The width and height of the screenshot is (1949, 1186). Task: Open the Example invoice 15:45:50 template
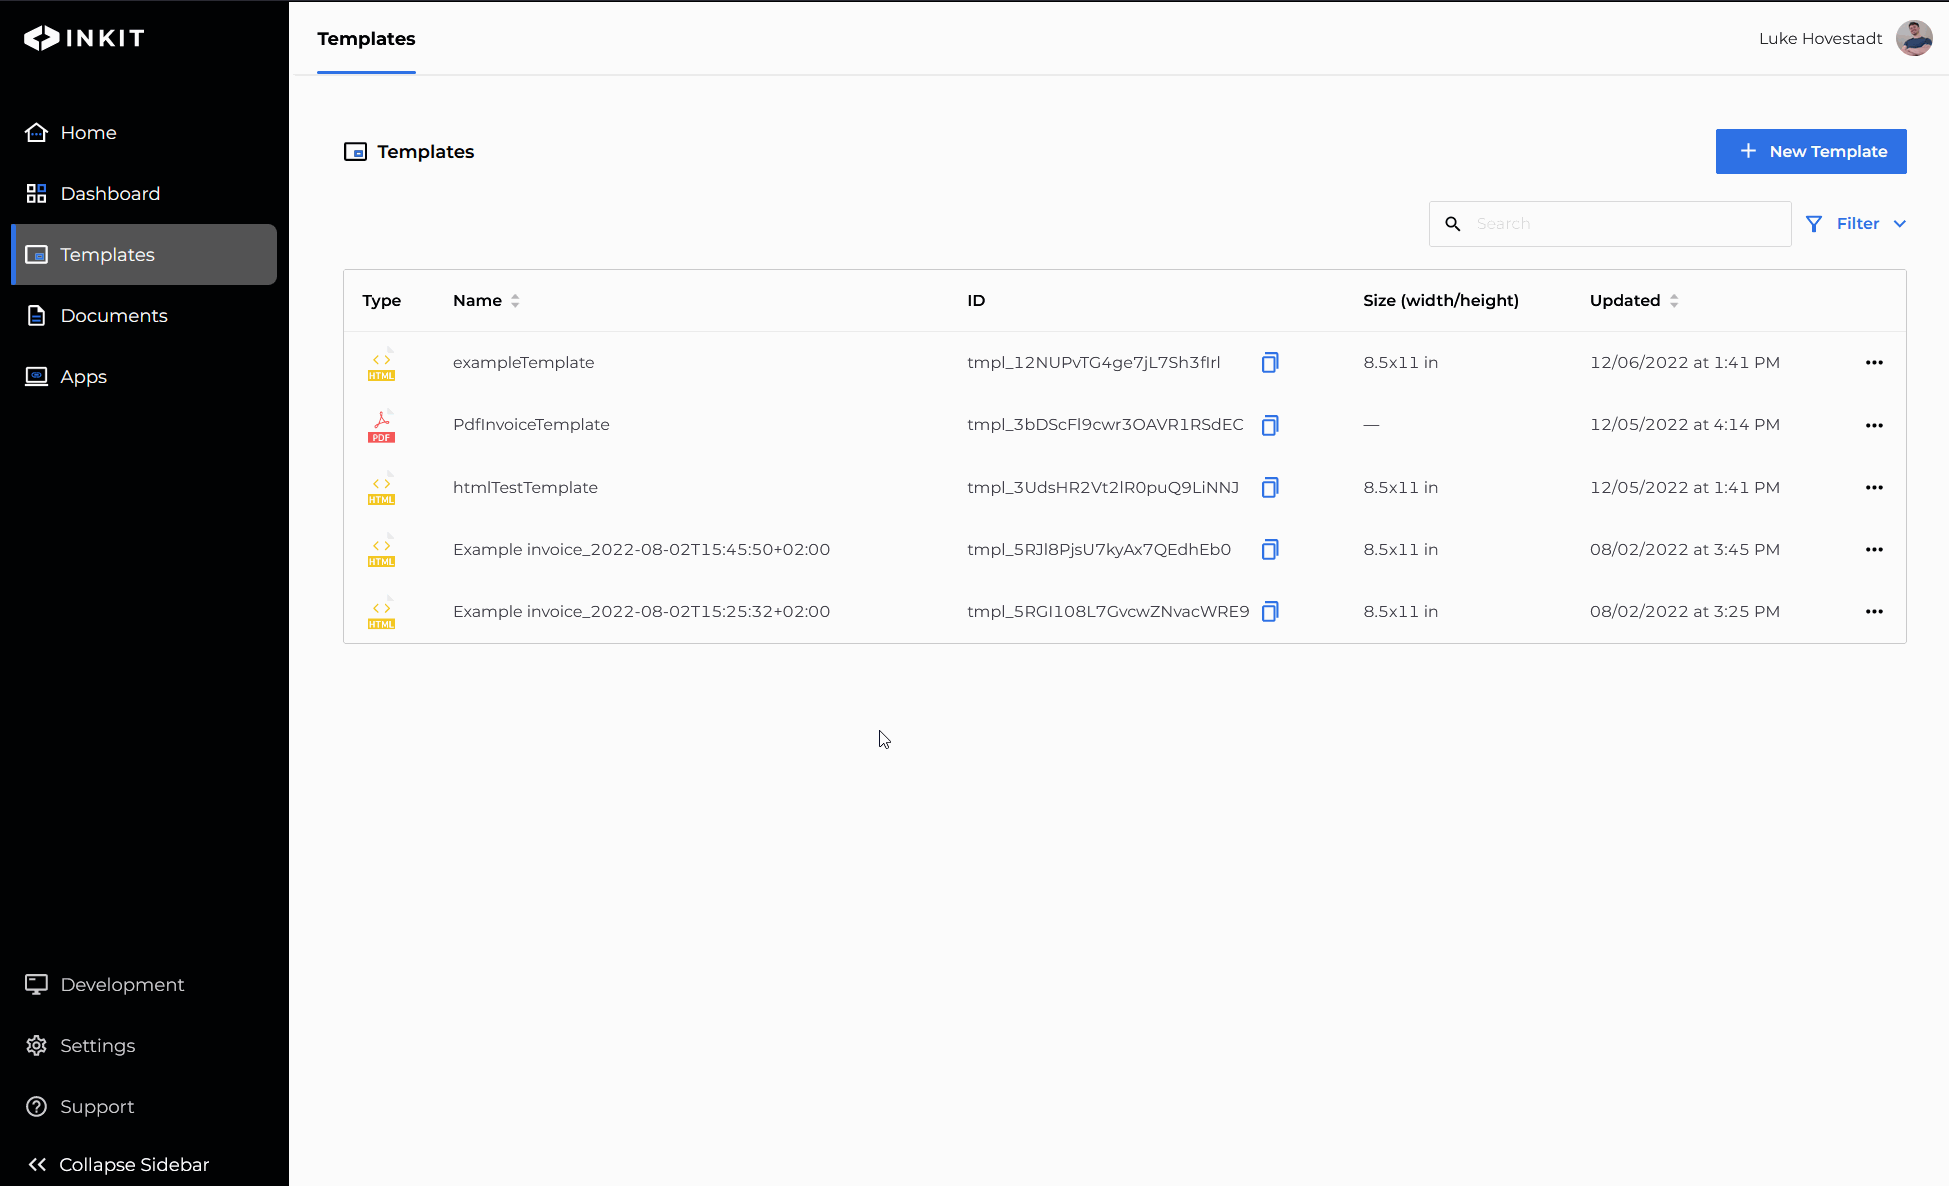(641, 549)
